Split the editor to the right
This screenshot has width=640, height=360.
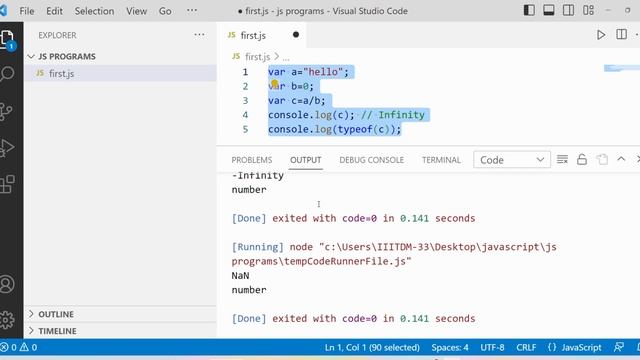click(x=621, y=34)
